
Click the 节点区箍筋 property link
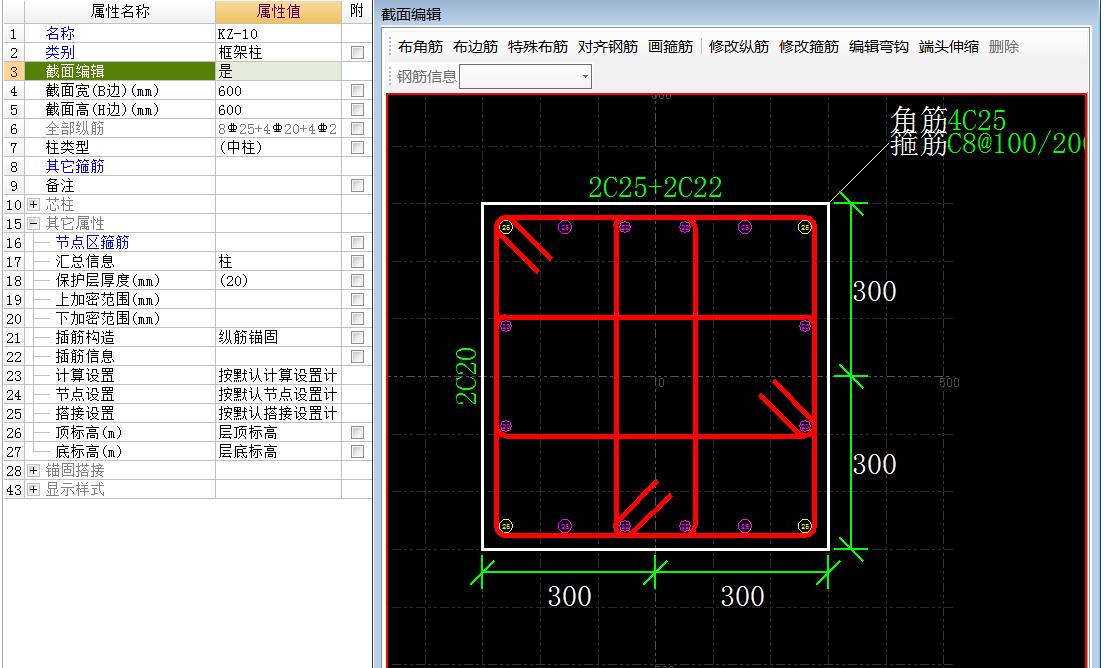click(x=92, y=243)
